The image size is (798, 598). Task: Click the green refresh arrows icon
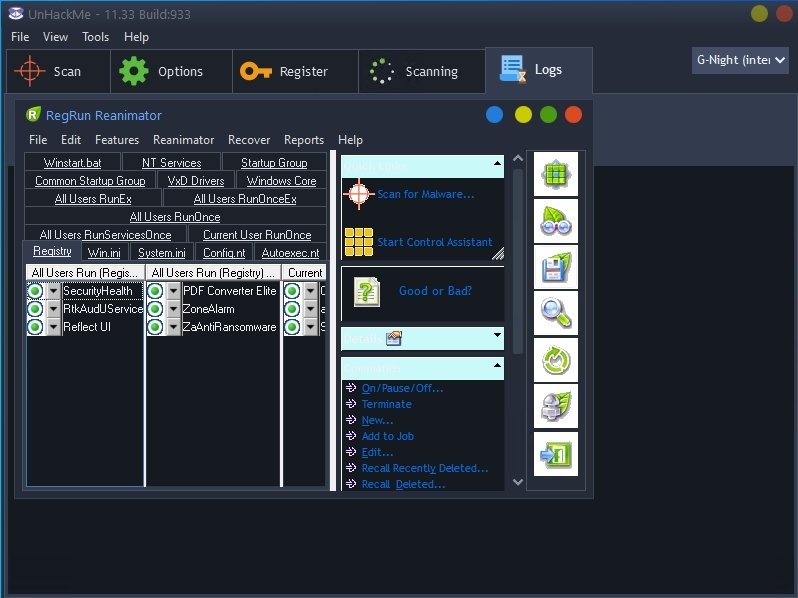pos(555,360)
